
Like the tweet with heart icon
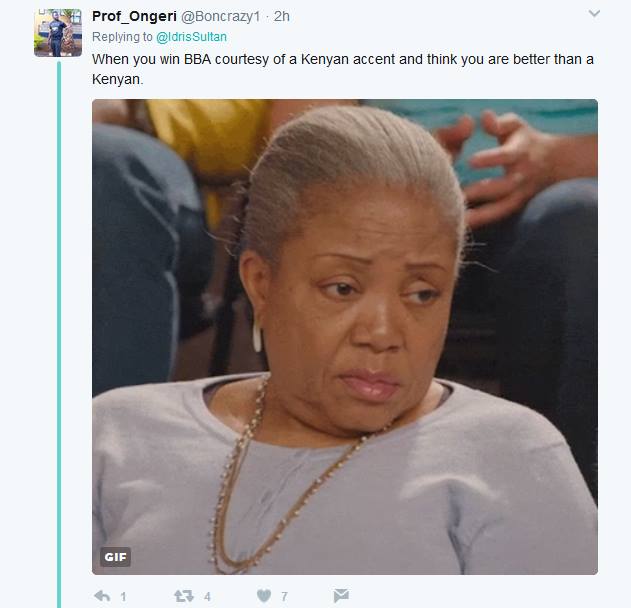tap(264, 596)
